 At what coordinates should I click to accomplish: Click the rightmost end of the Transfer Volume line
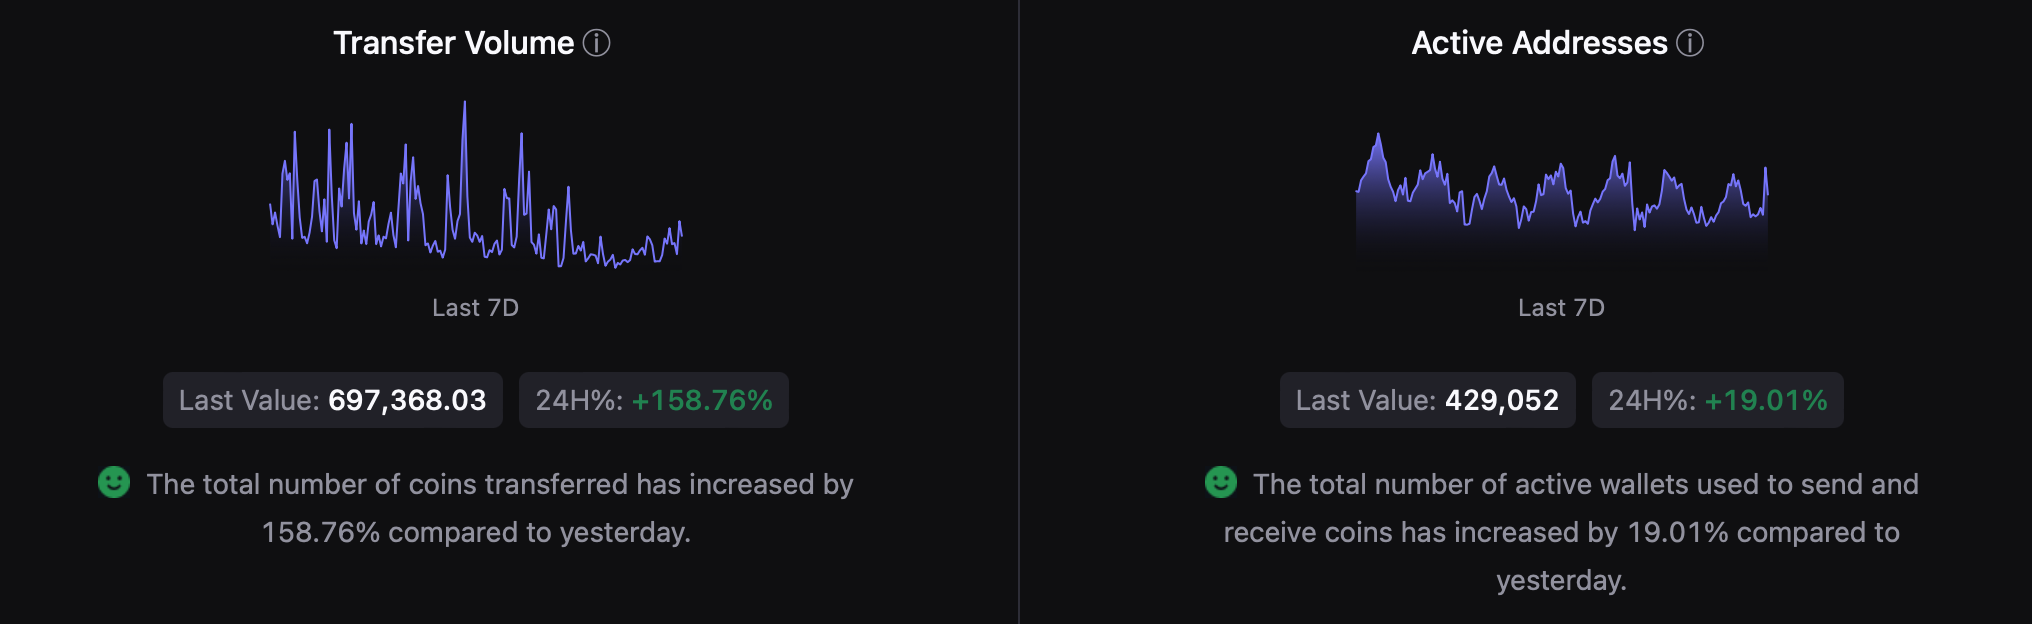tap(681, 234)
